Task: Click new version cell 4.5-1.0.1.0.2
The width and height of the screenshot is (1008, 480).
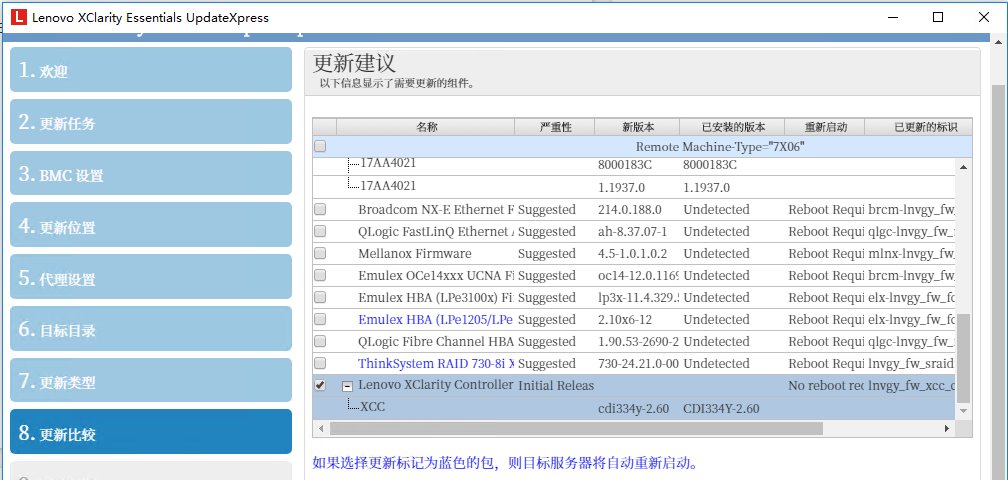Action: coord(633,253)
